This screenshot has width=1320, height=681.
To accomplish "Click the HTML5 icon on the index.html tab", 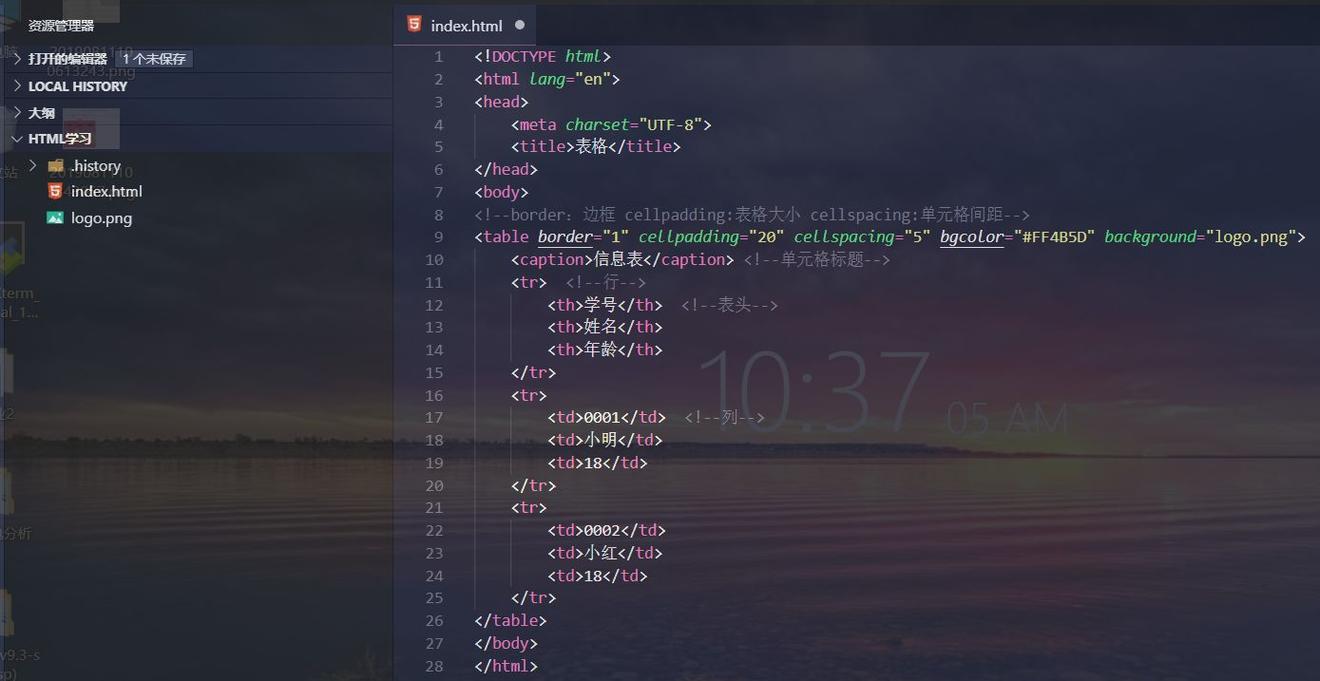I will click(414, 25).
